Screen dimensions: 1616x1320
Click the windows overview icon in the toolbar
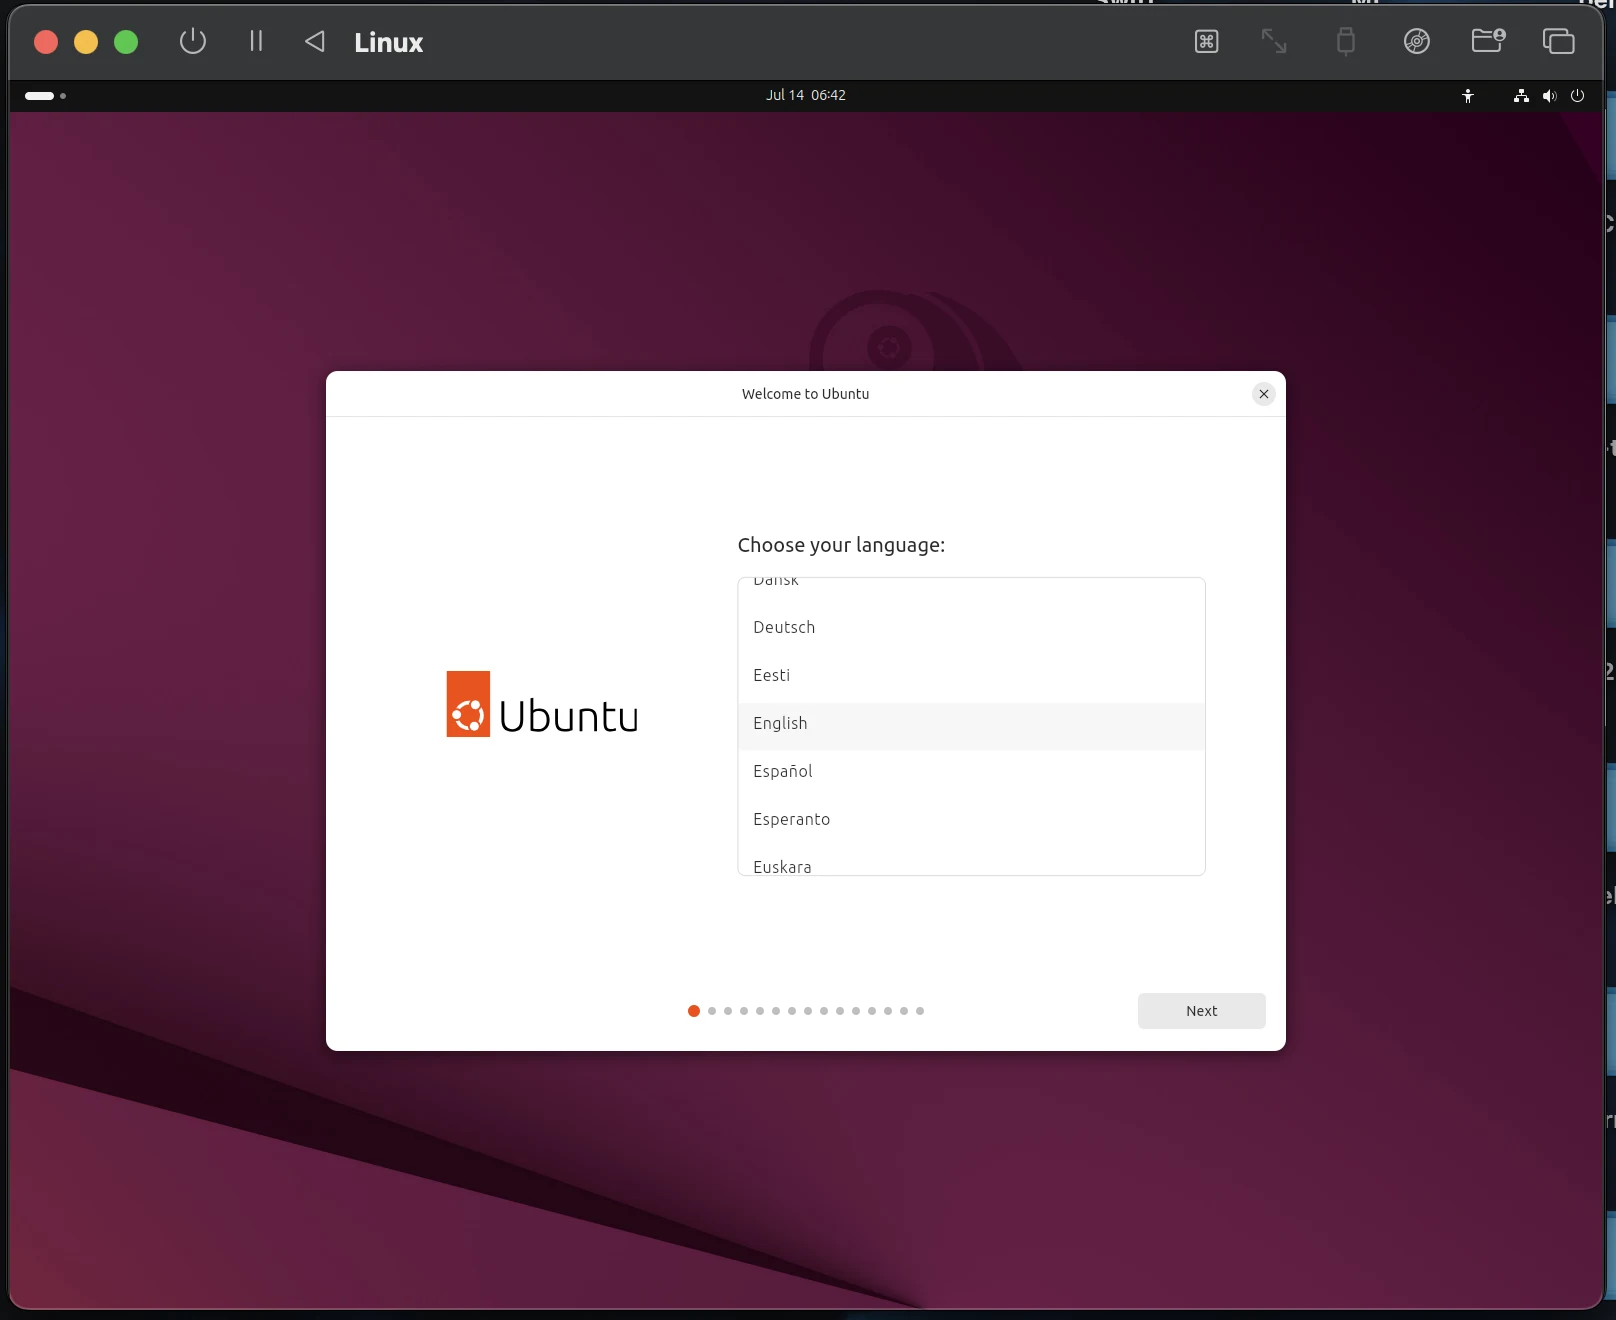coord(1558,41)
